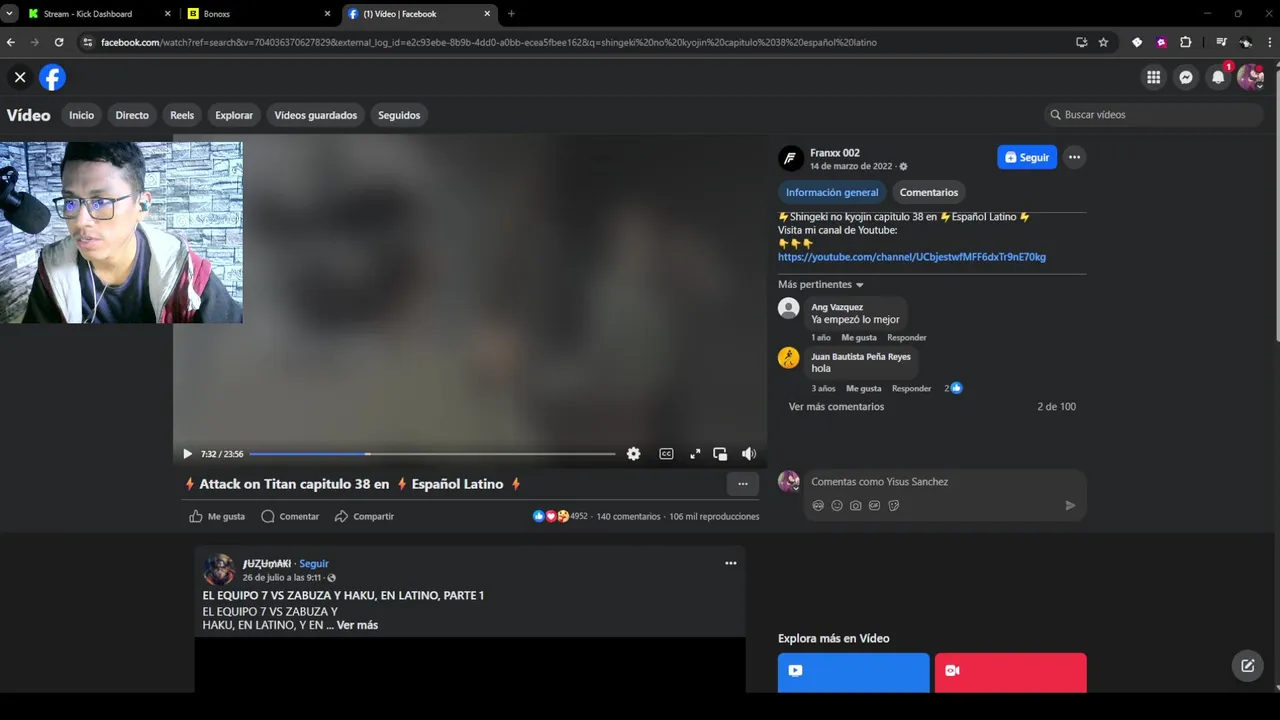
Task: Close the video viewer with X icon
Action: (20, 77)
